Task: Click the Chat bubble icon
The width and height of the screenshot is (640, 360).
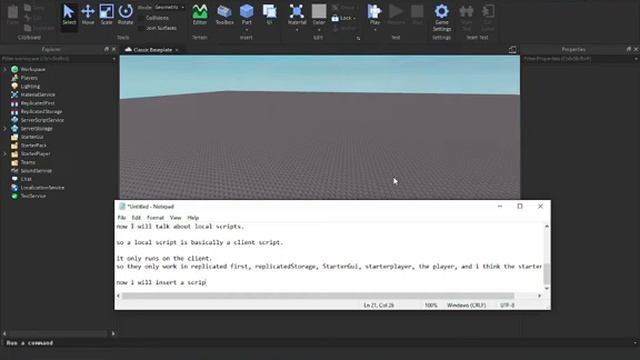Action: (x=15, y=179)
